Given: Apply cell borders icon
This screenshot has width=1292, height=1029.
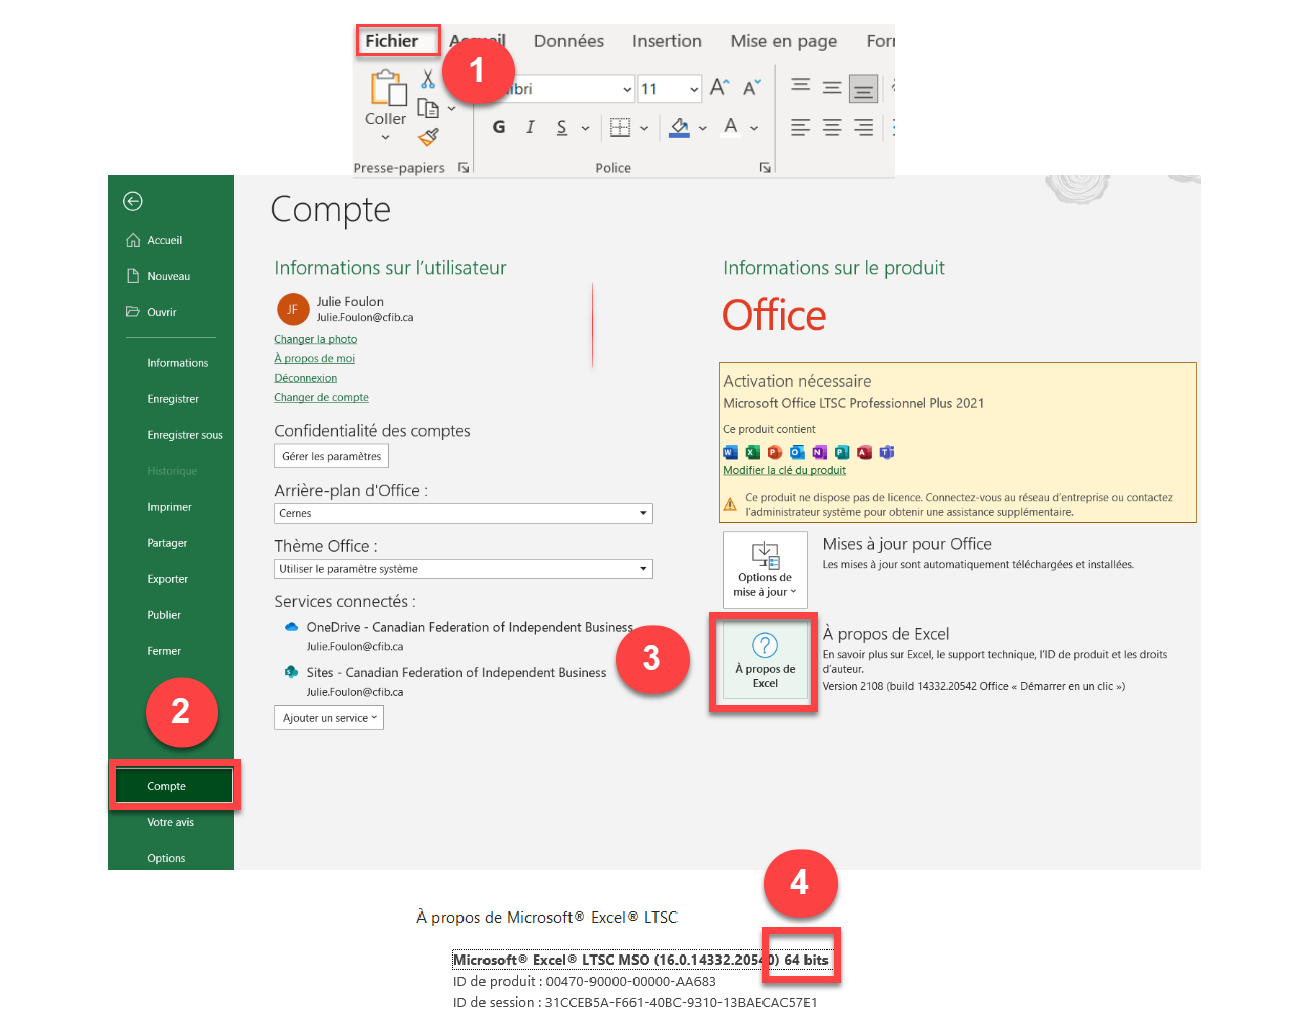Looking at the screenshot, I should point(620,127).
